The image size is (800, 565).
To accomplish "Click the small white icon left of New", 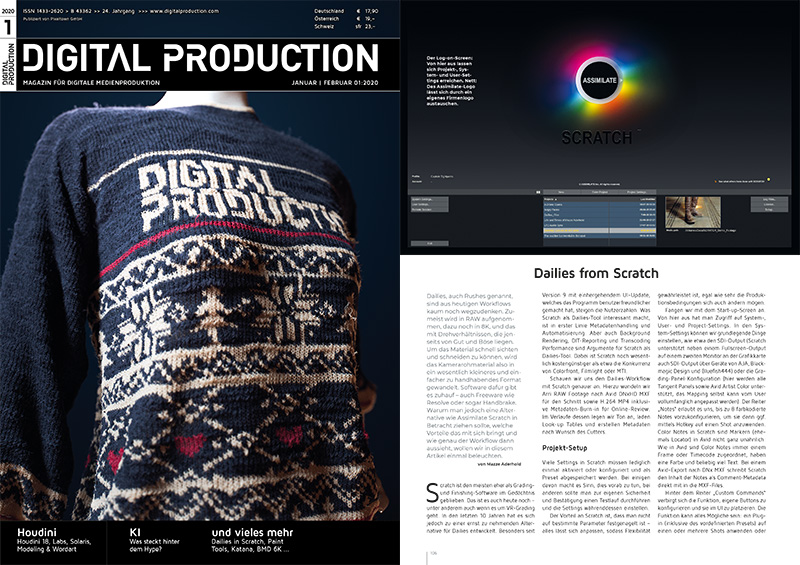I will (x=538, y=192).
